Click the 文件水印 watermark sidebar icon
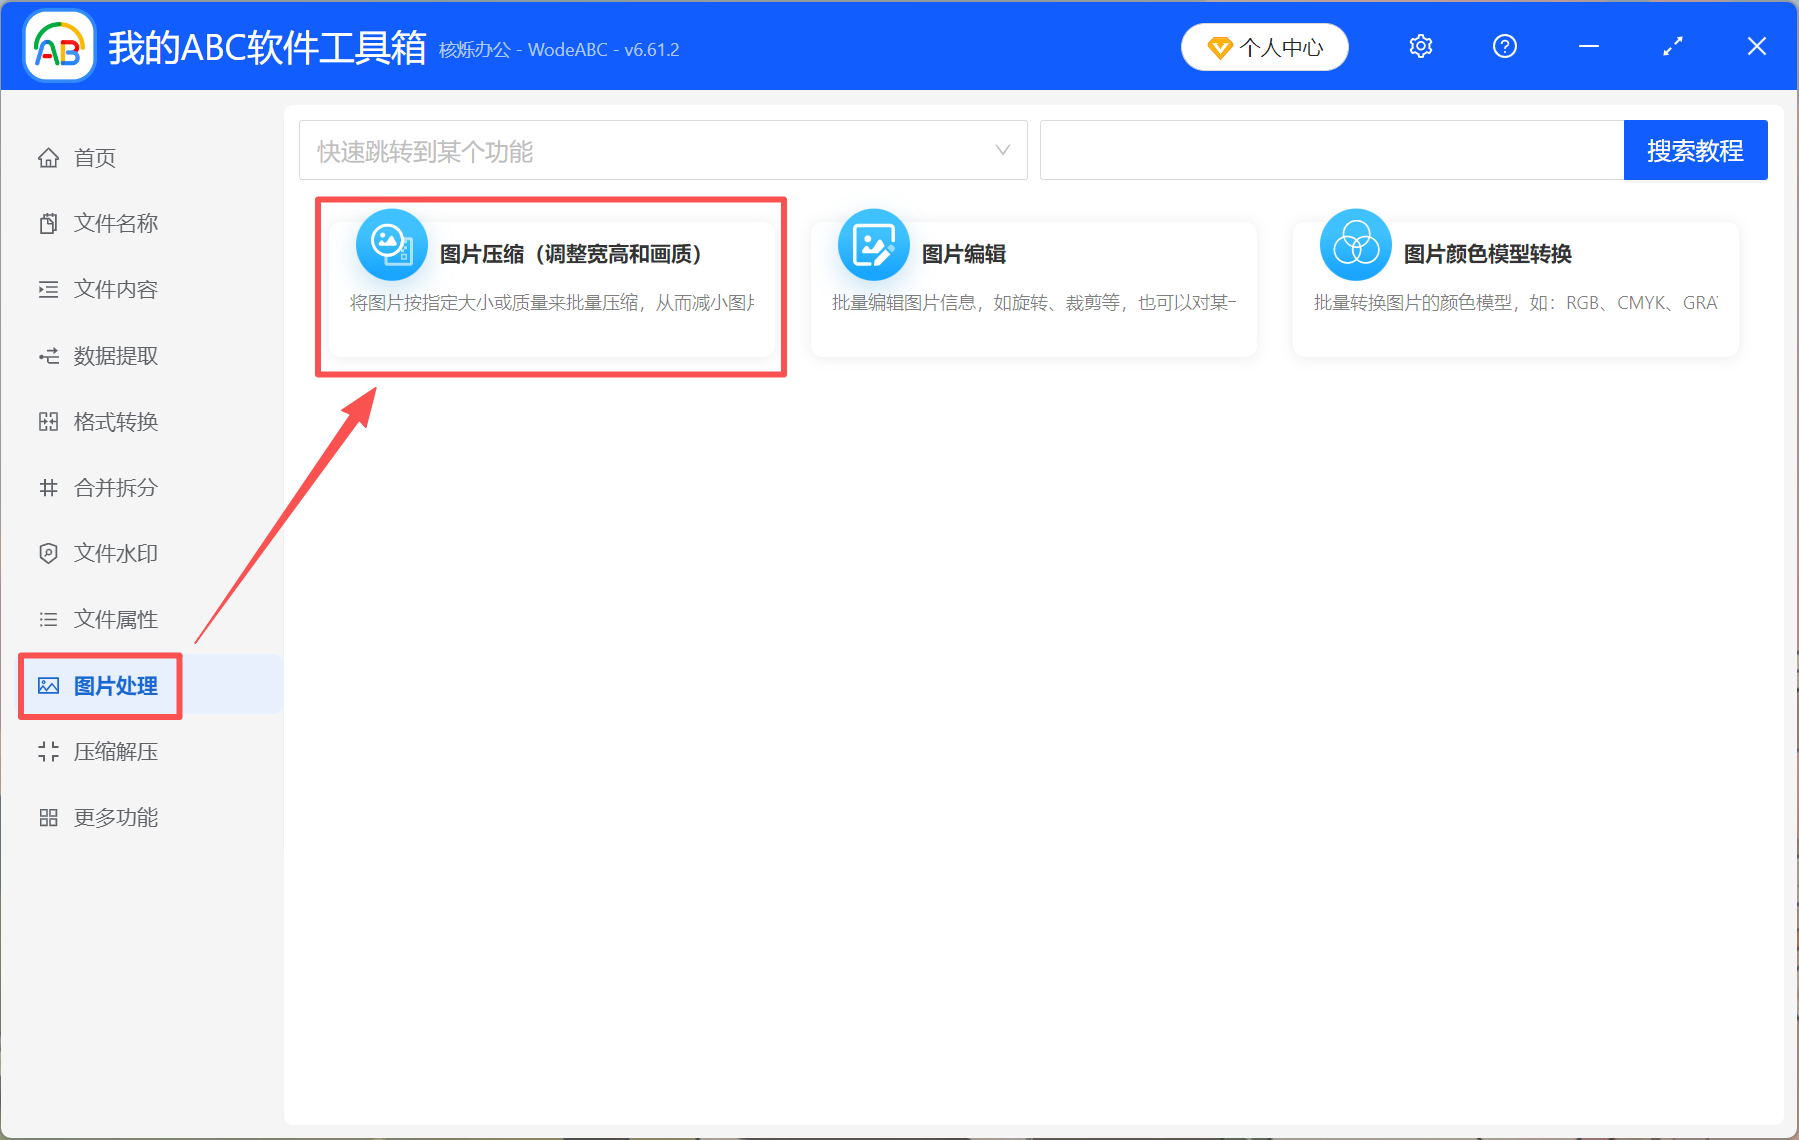The image size is (1799, 1140). click(x=48, y=553)
